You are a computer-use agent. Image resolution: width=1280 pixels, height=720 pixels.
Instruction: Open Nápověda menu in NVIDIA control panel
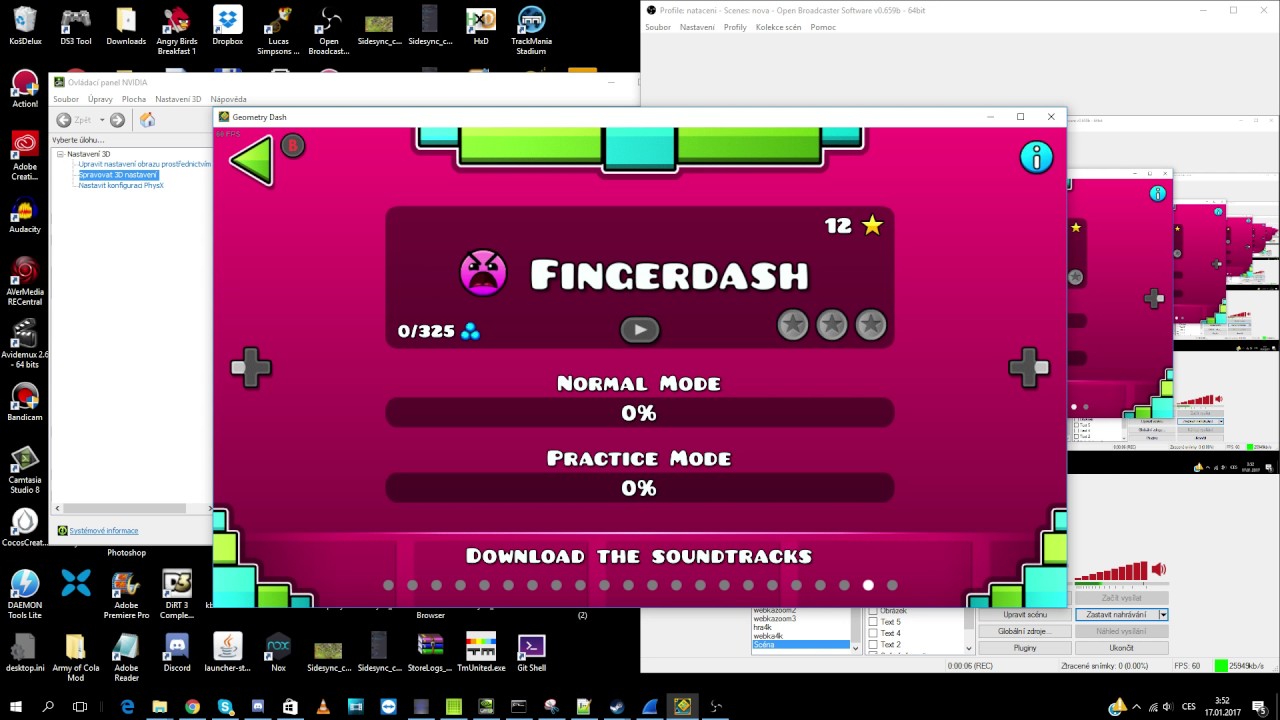(228, 99)
